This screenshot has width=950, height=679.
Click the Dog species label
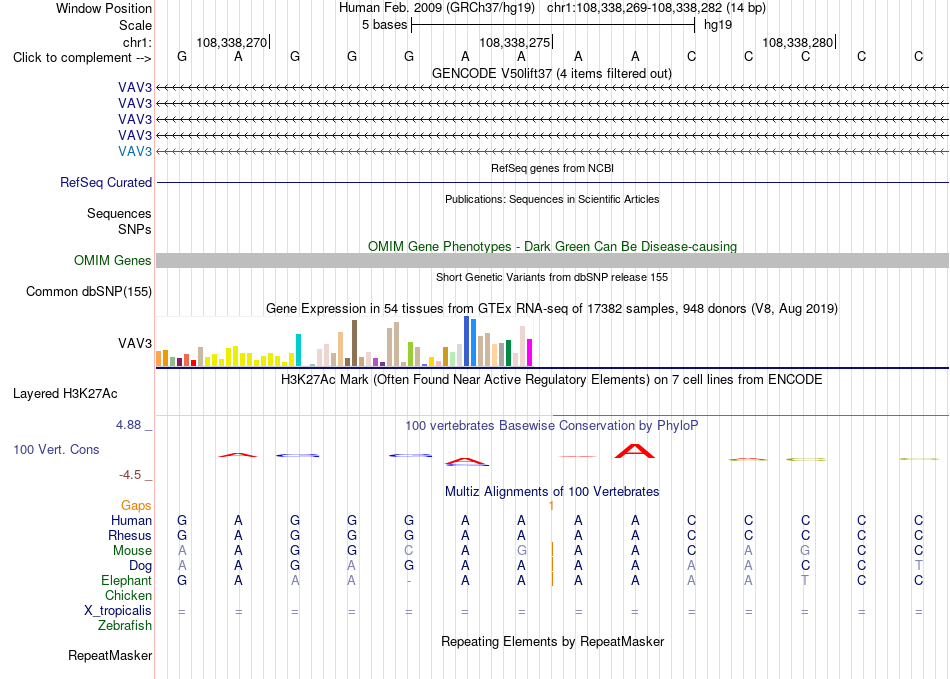click(x=140, y=566)
